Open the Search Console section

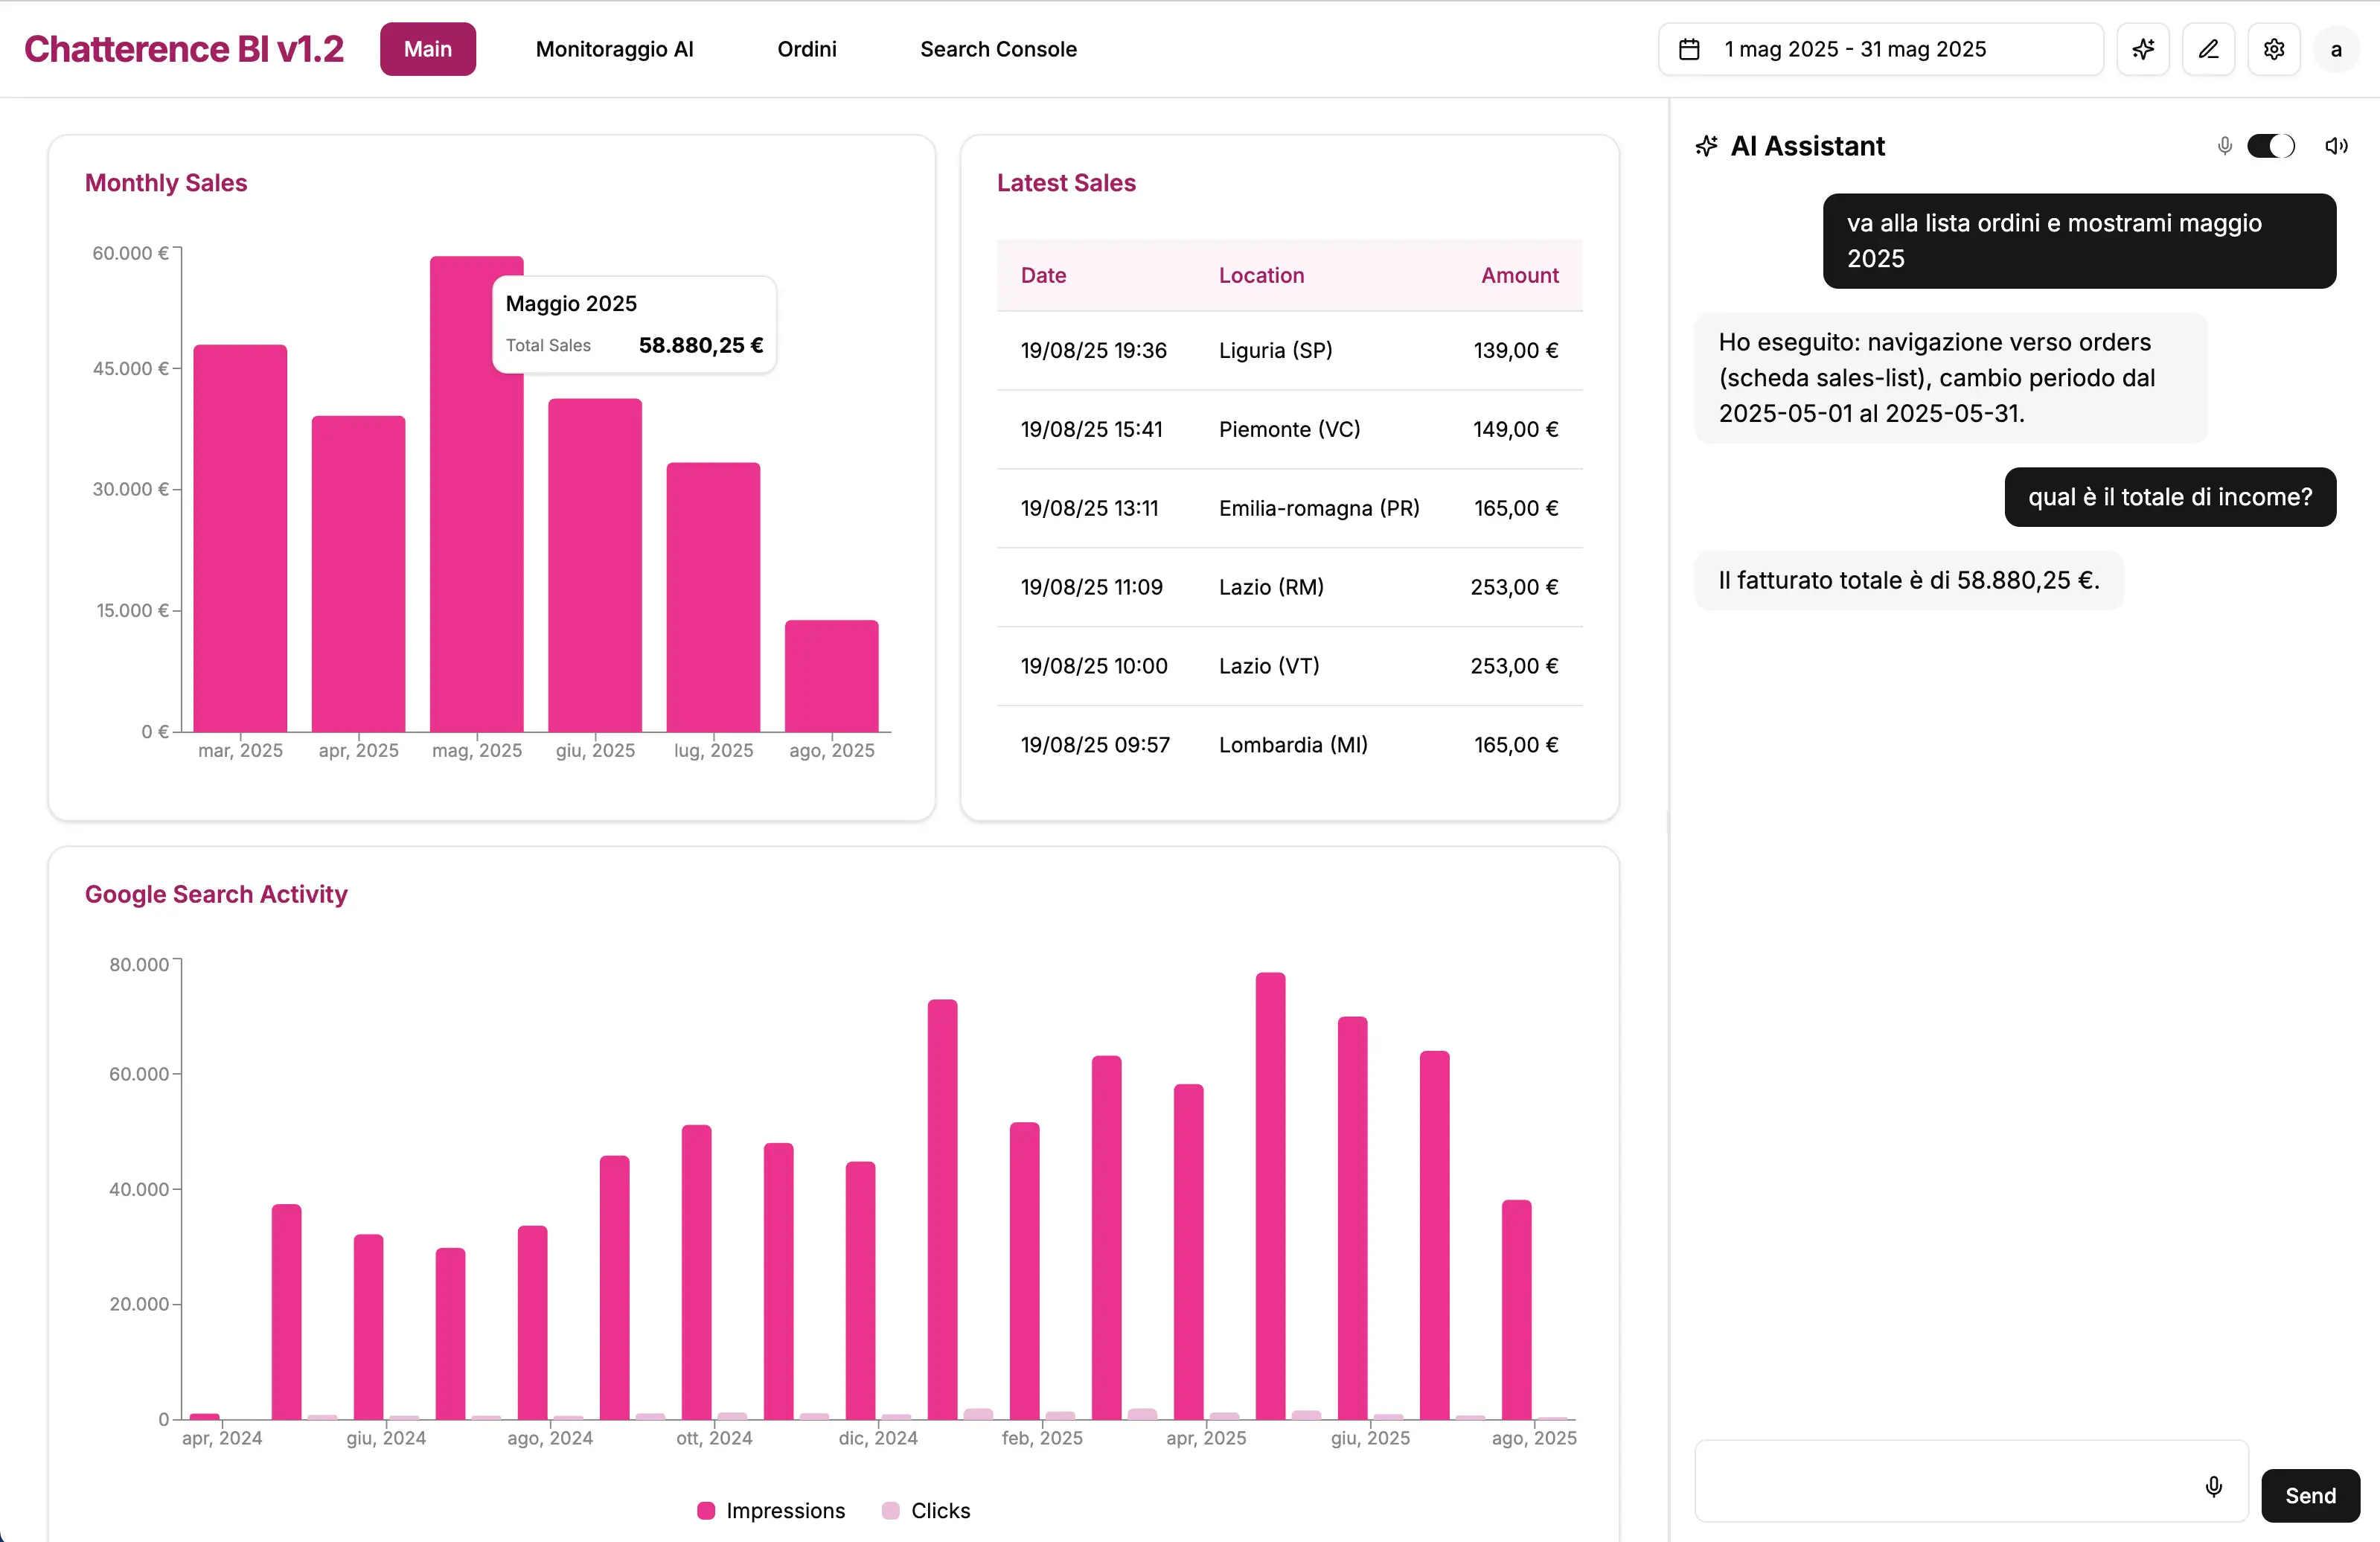997,48
